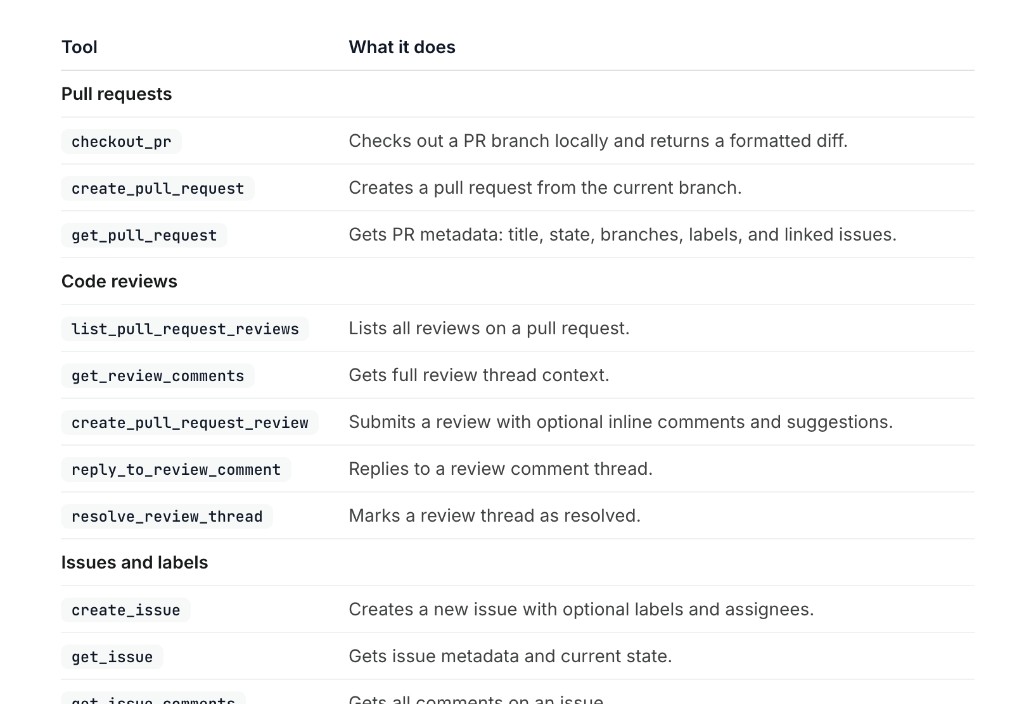Click the reply_to_review_comment tool name
This screenshot has height=704, width=1024.
point(175,470)
